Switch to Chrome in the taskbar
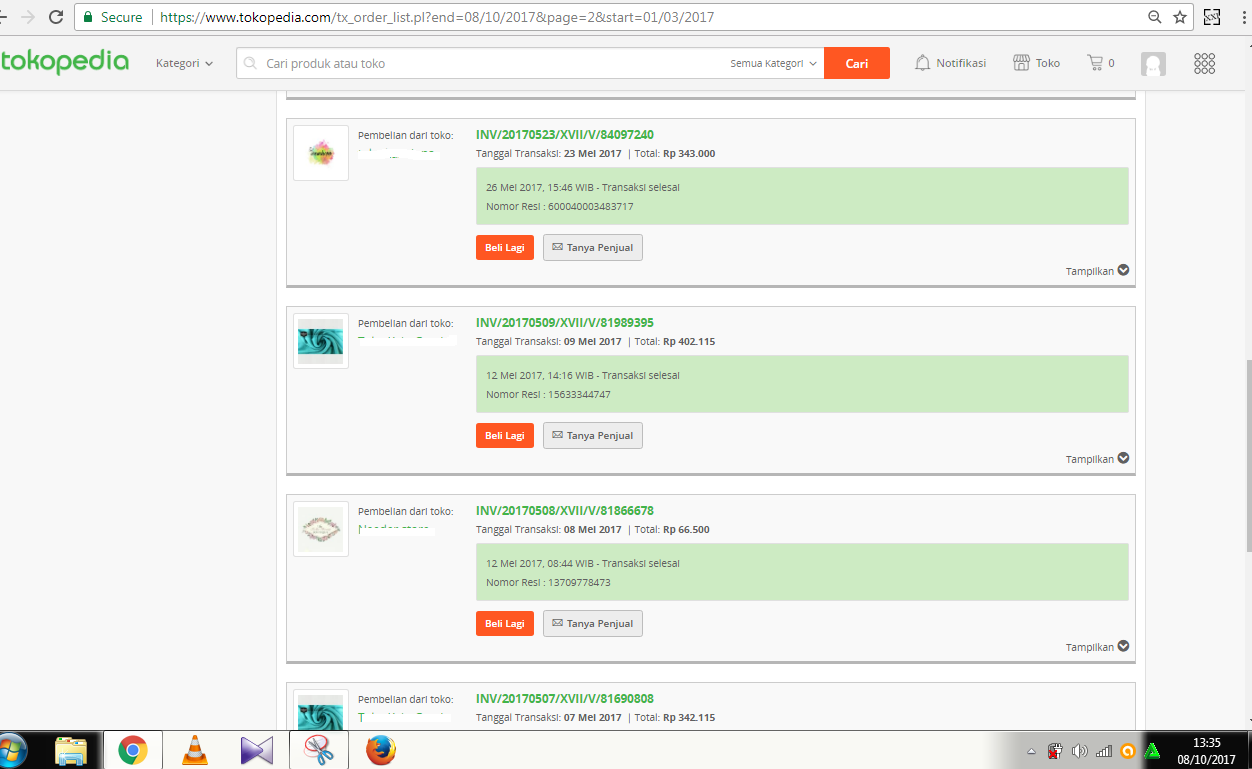 (133, 750)
